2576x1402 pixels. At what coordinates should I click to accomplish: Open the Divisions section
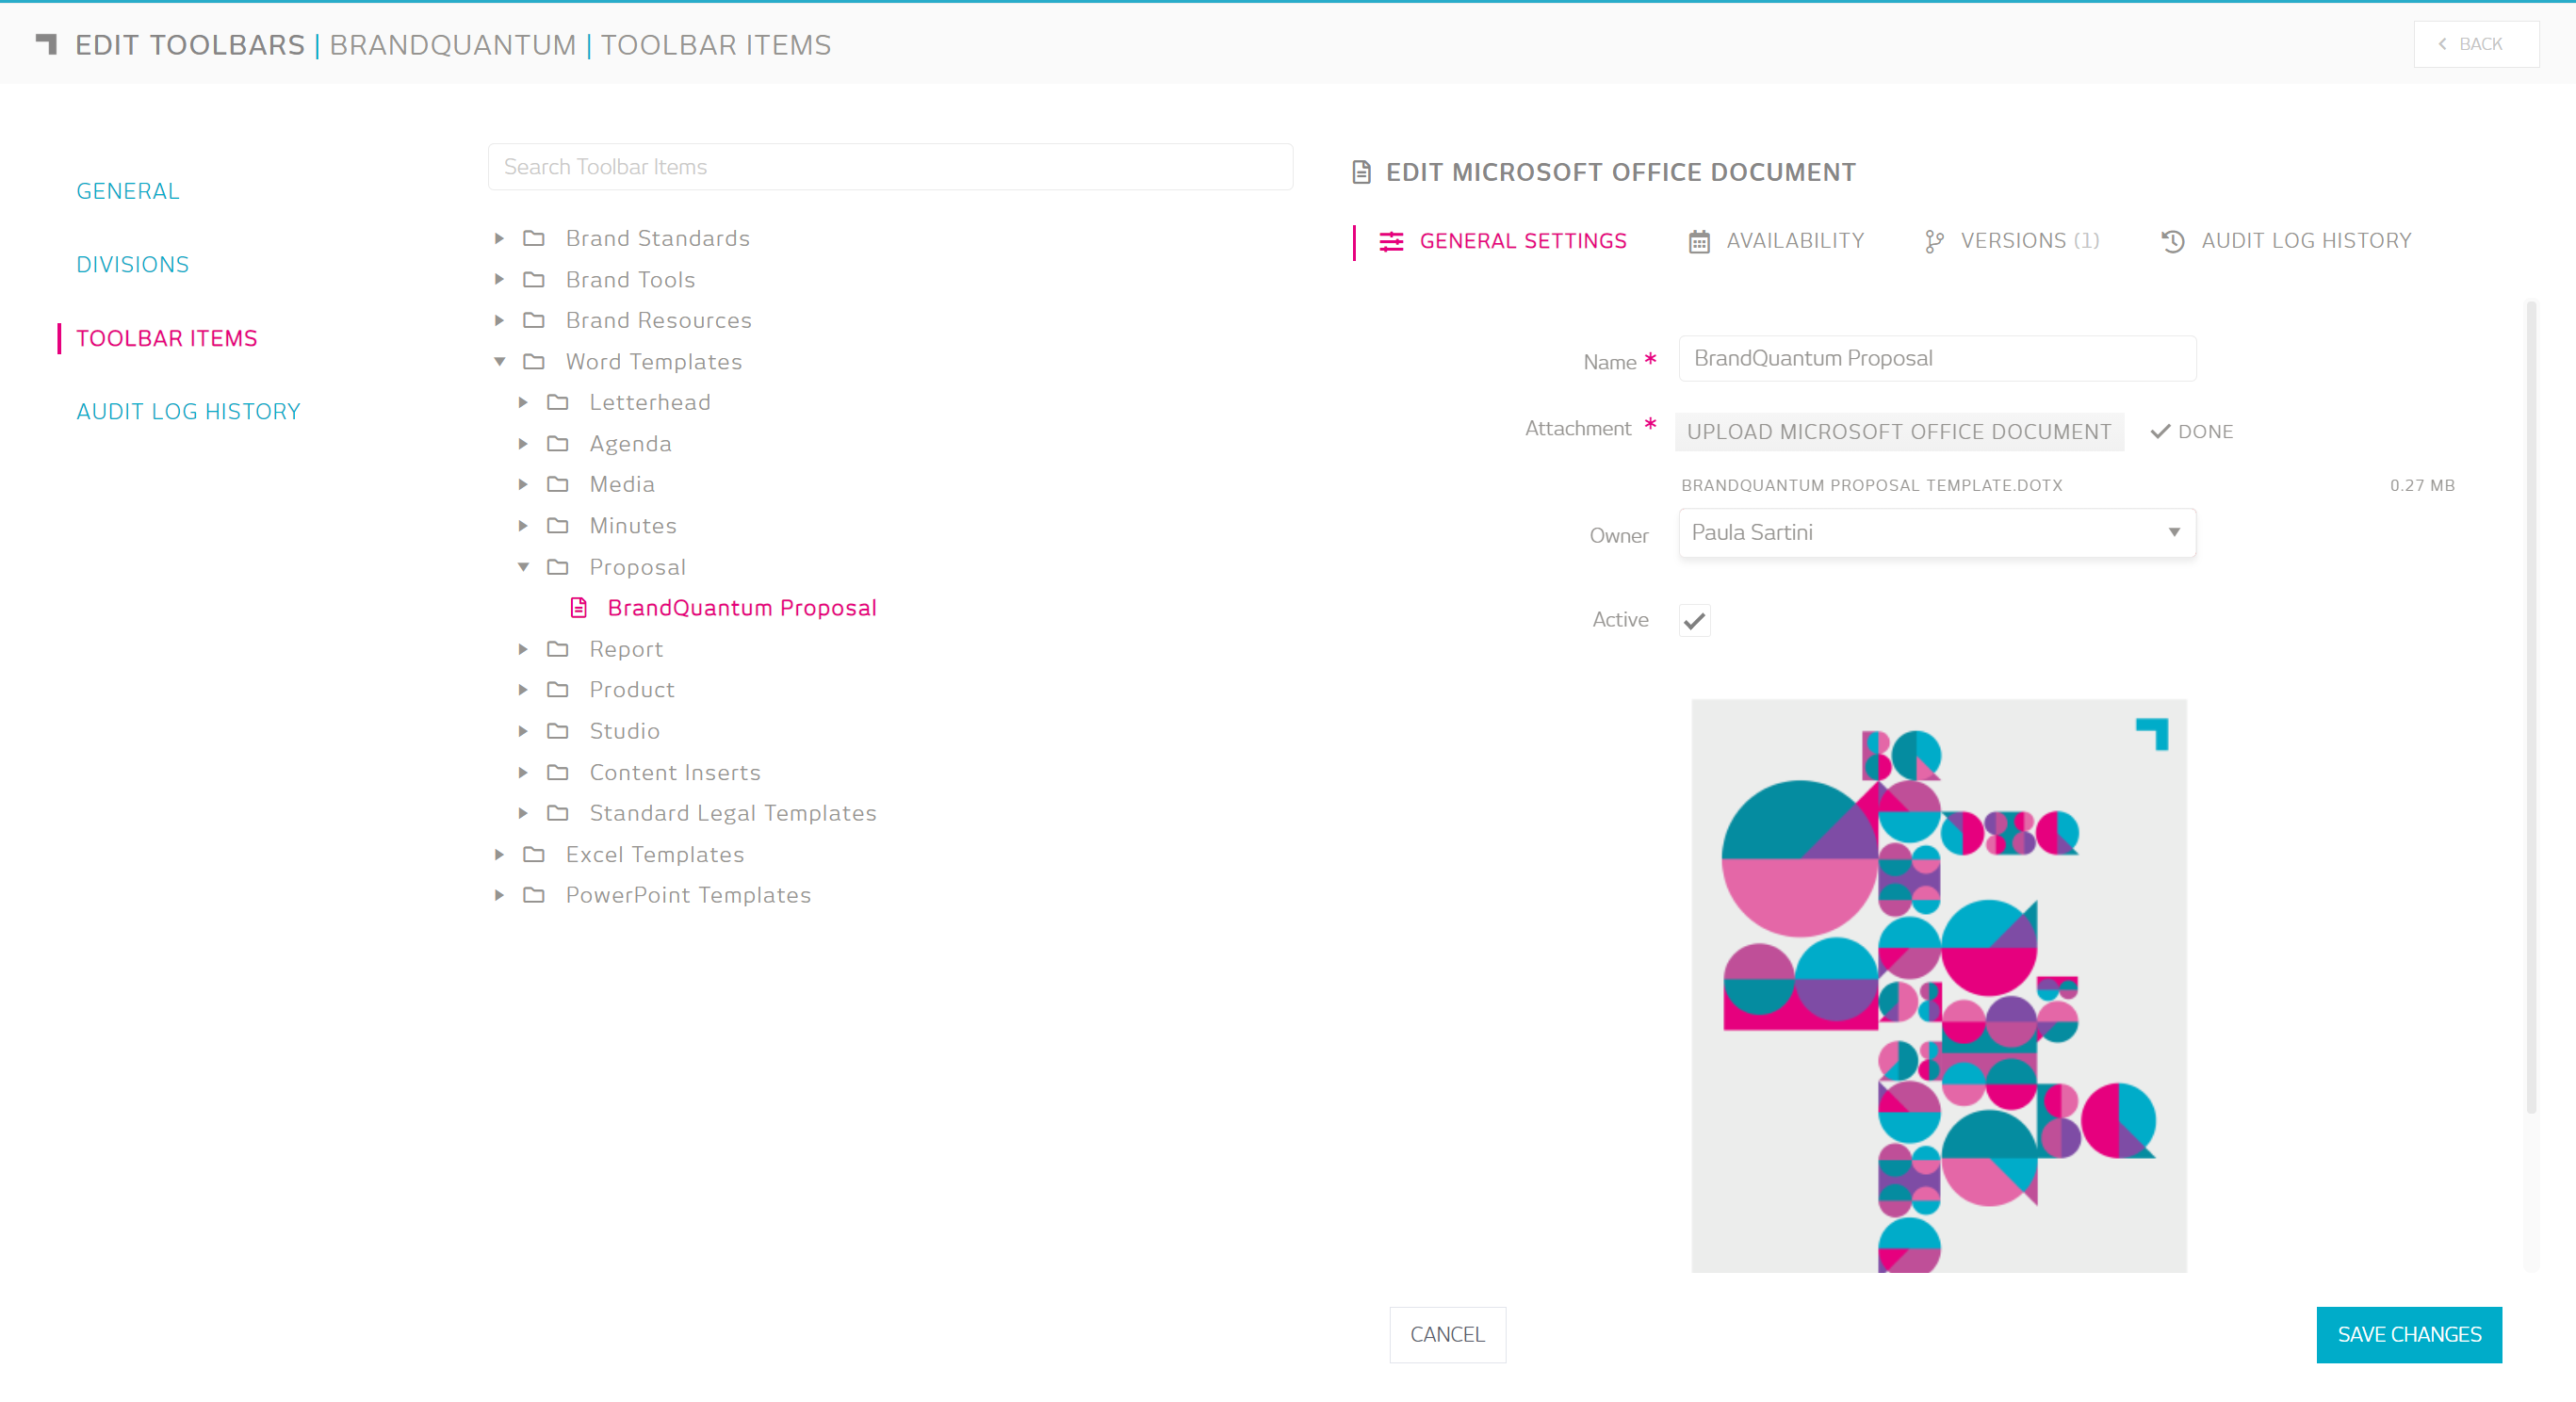click(132, 264)
